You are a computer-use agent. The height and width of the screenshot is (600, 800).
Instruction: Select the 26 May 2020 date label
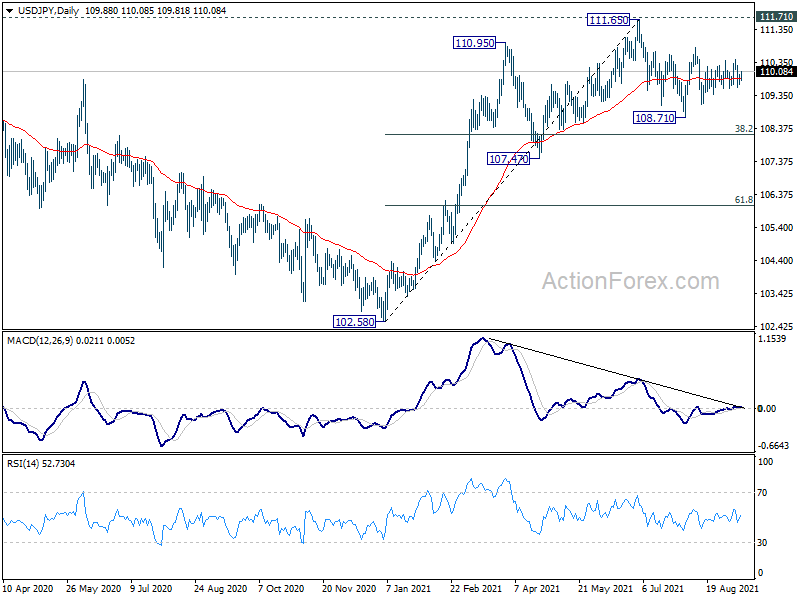pos(94,589)
